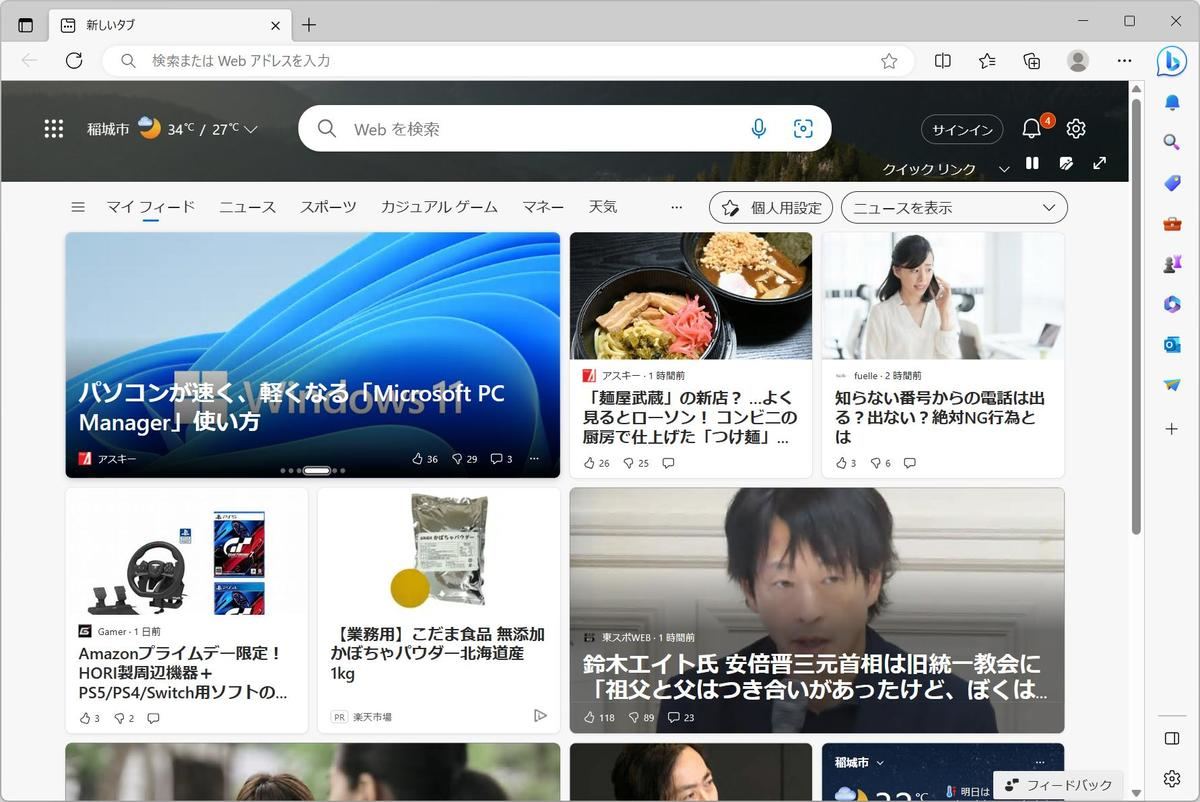Open the Microsoft 365 sidebar icon

click(x=1172, y=304)
